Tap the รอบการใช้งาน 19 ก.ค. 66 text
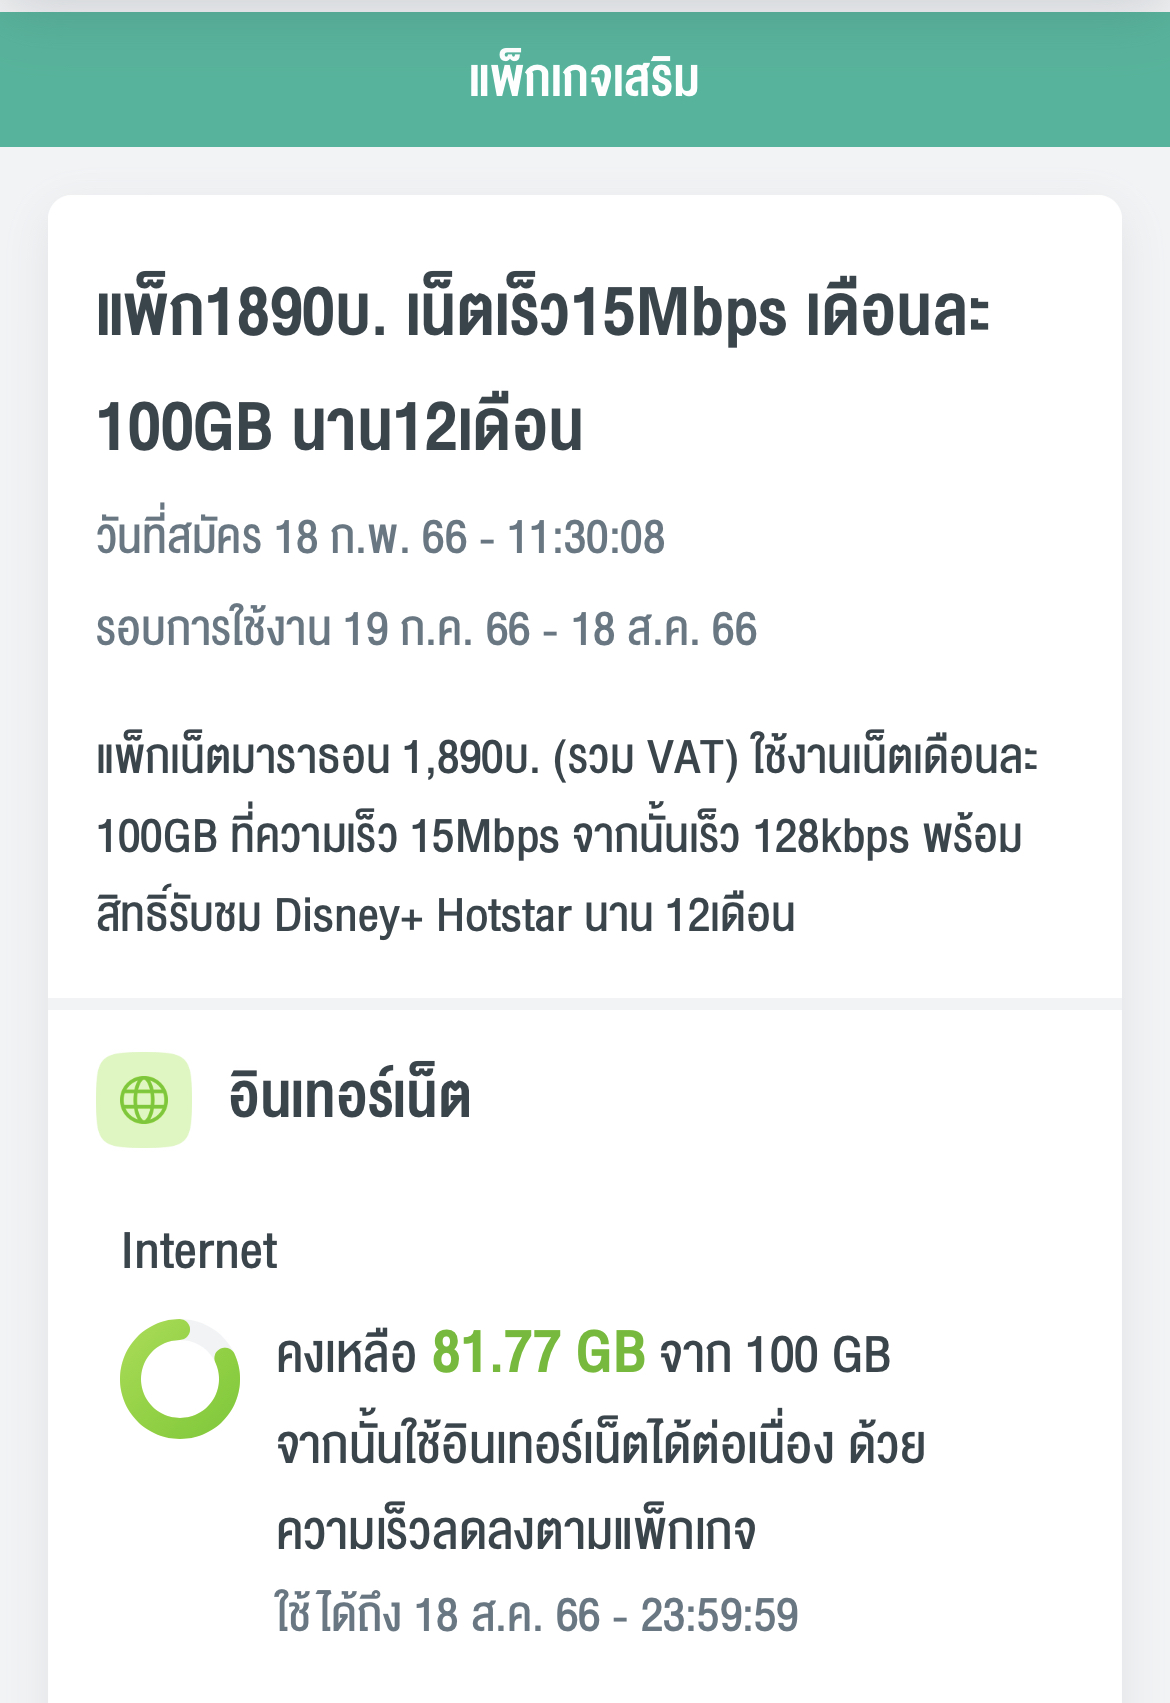The image size is (1170, 1703). pos(313,630)
